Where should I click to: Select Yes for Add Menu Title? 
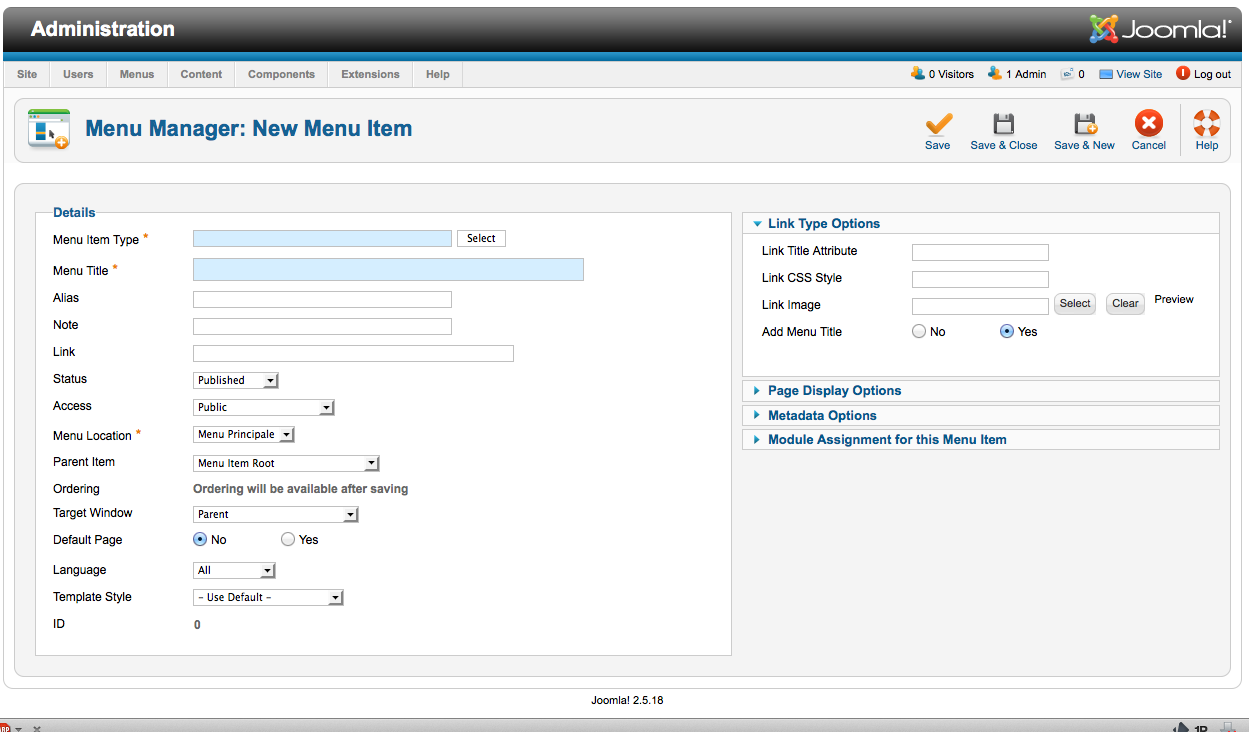(x=1007, y=332)
